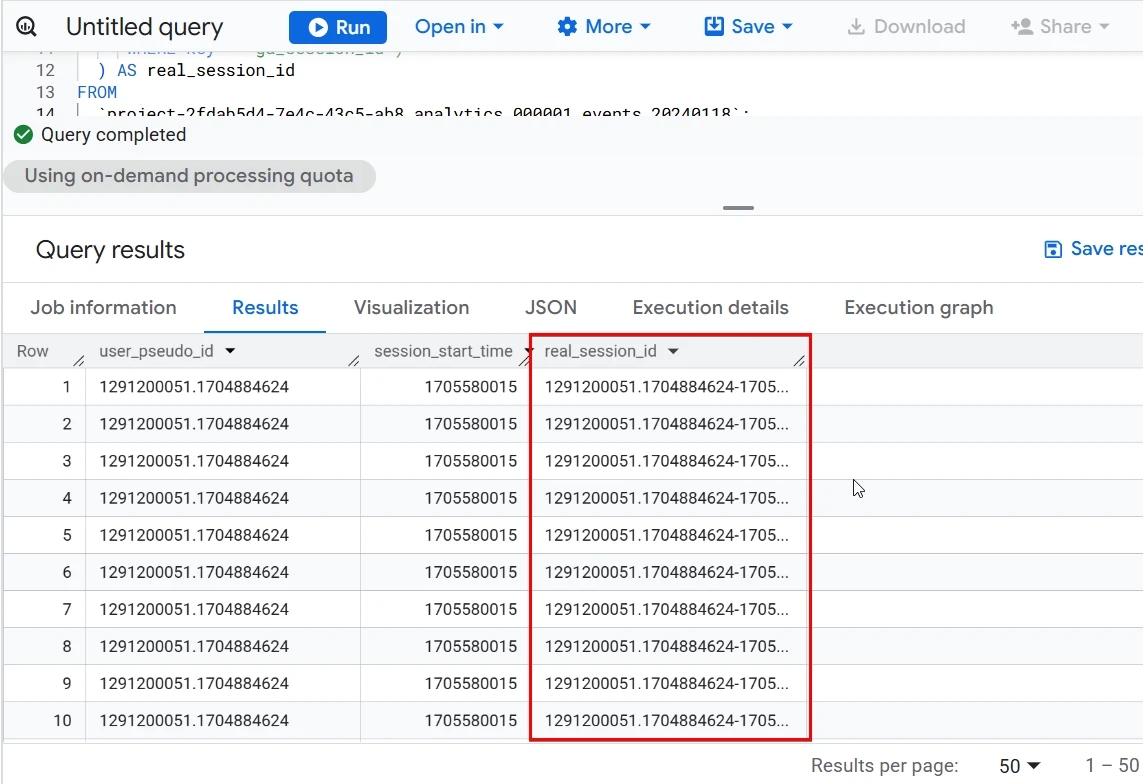Select real_session_id cell in row 5
Screen dimensions: 1143x784
click(x=670, y=536)
